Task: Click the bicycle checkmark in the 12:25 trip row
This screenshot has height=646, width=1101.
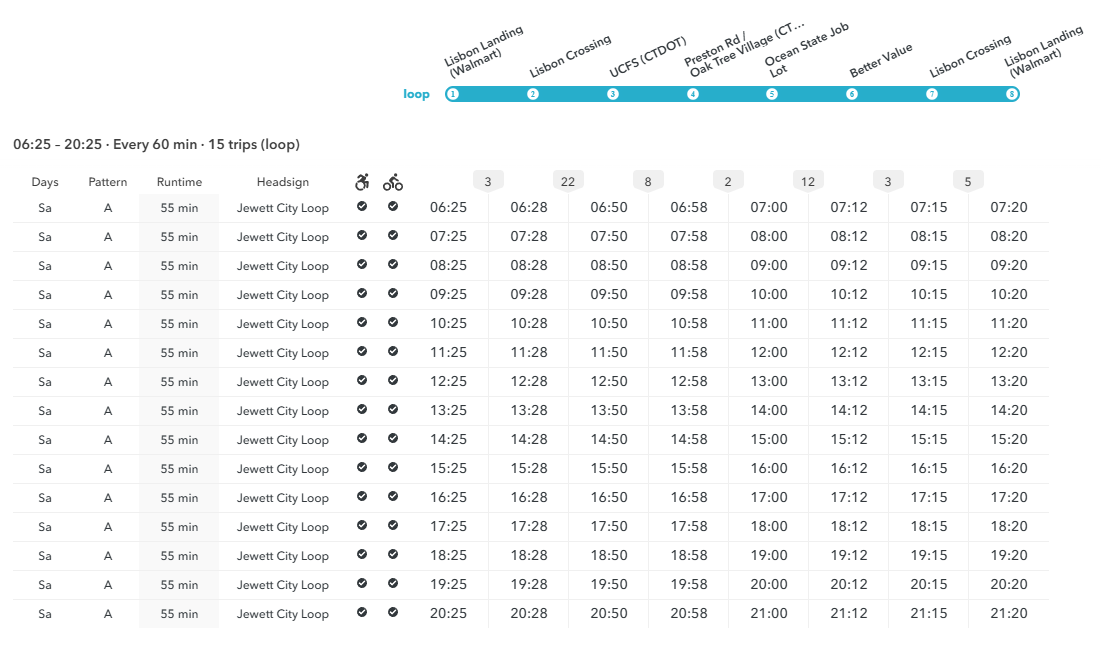Action: click(x=393, y=380)
